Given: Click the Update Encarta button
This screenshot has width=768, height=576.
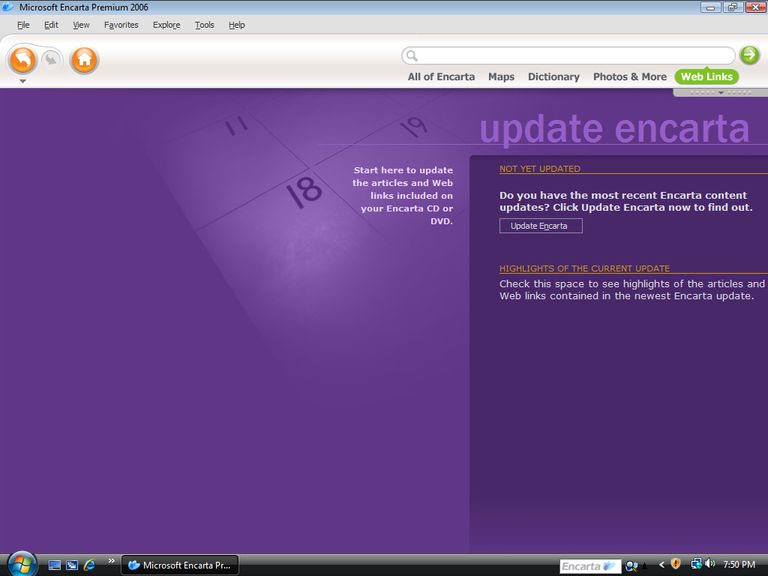Looking at the screenshot, I should coord(540,226).
